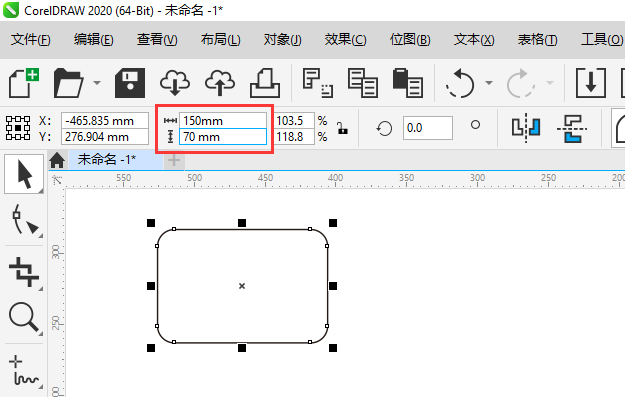Click the Cut icon
625x397 pixels.
pos(318,83)
